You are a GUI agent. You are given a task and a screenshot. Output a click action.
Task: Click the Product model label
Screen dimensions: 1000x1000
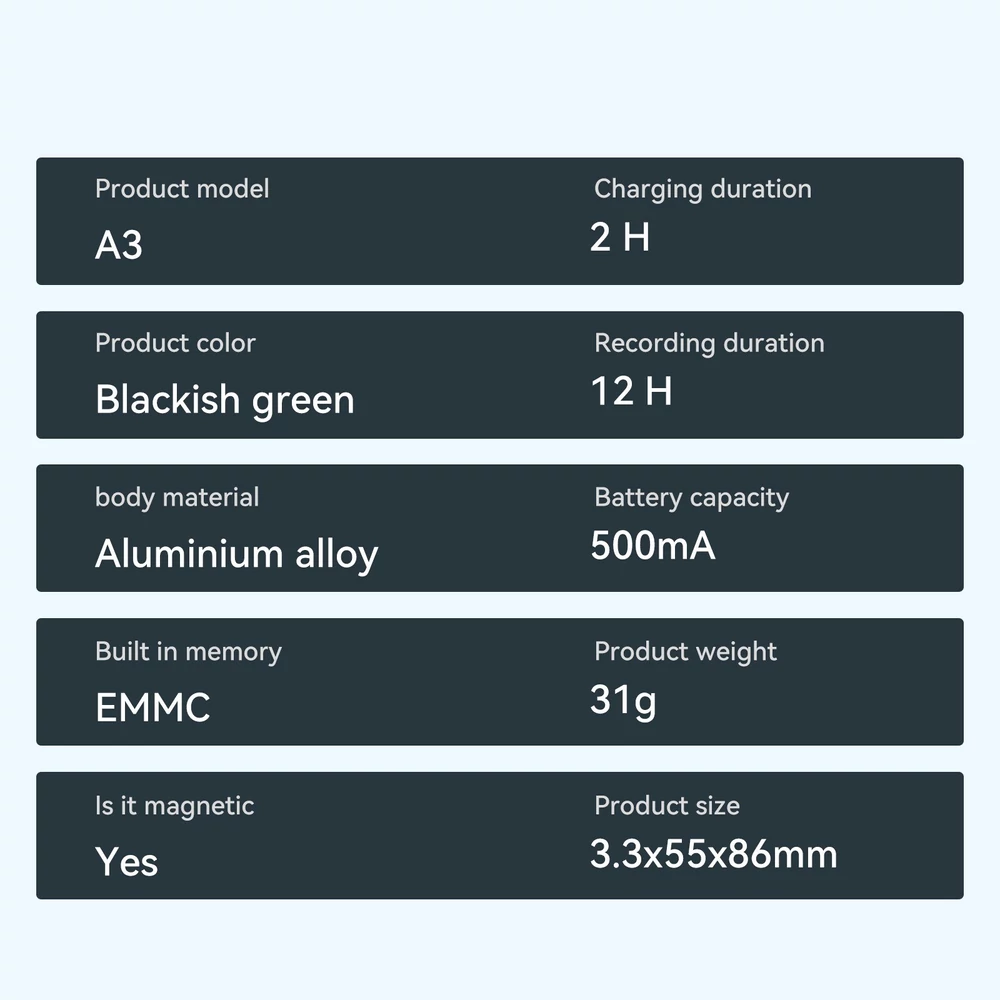[x=182, y=189]
